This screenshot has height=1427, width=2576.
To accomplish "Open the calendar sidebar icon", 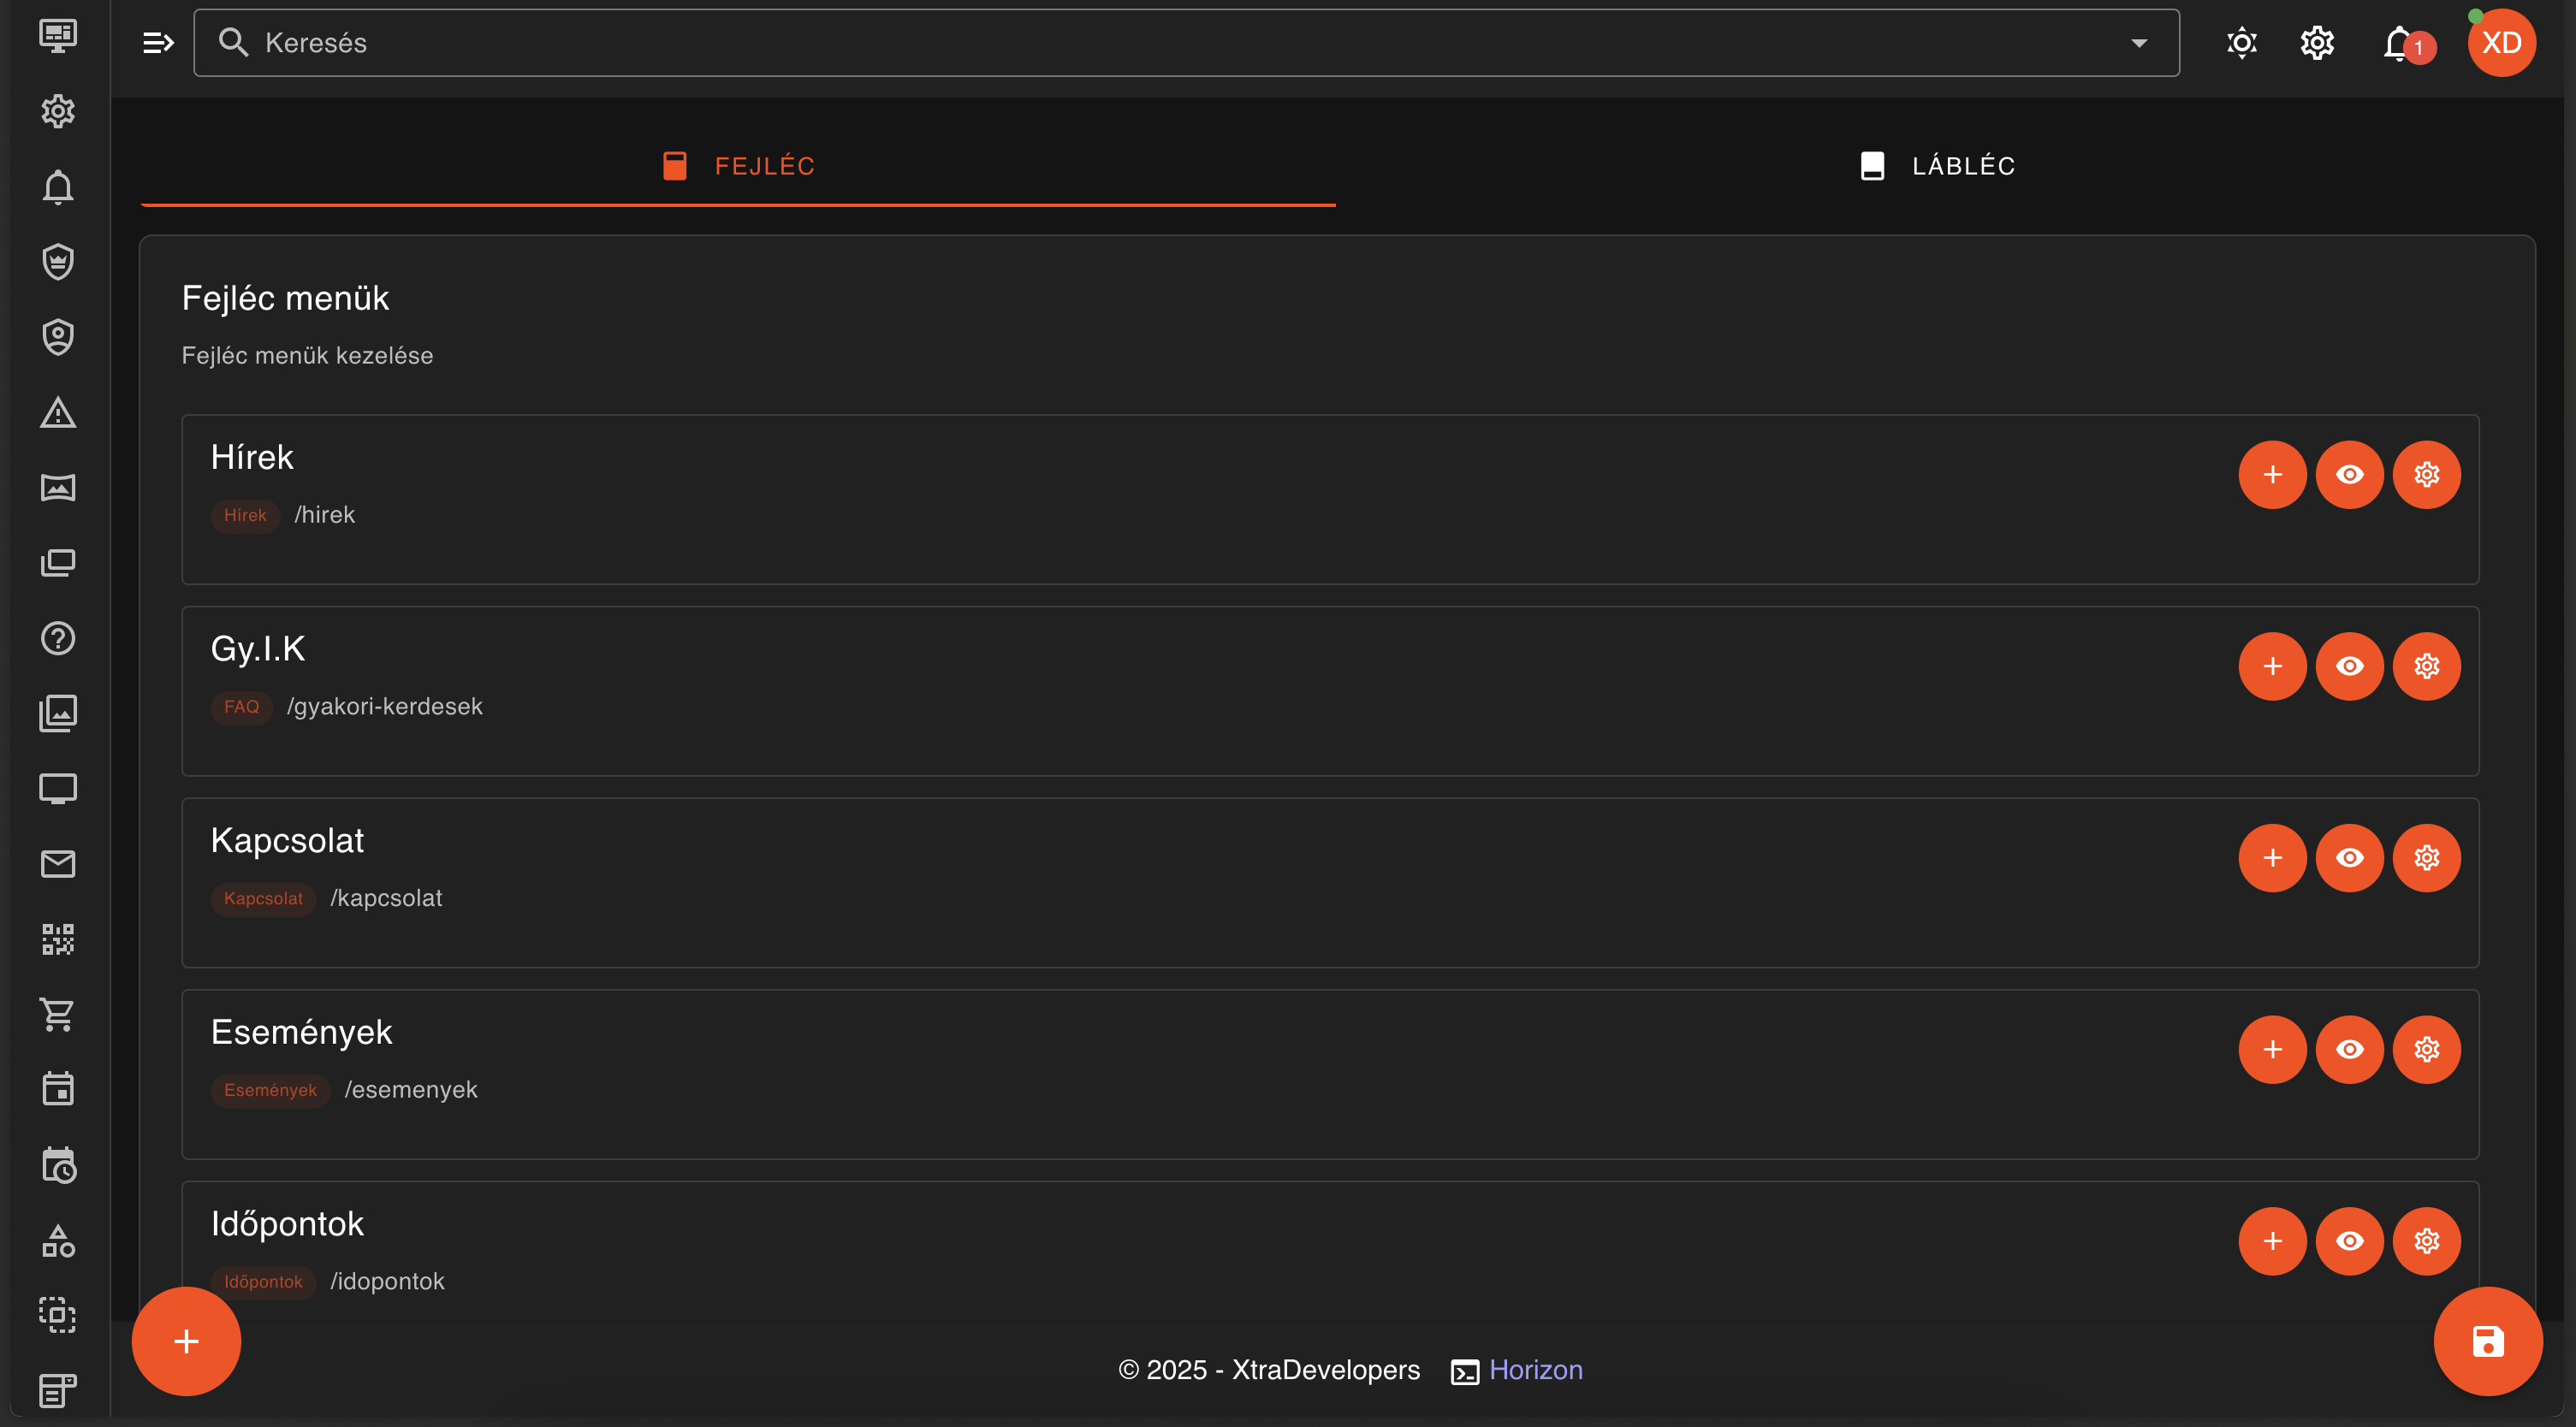I will (57, 1089).
